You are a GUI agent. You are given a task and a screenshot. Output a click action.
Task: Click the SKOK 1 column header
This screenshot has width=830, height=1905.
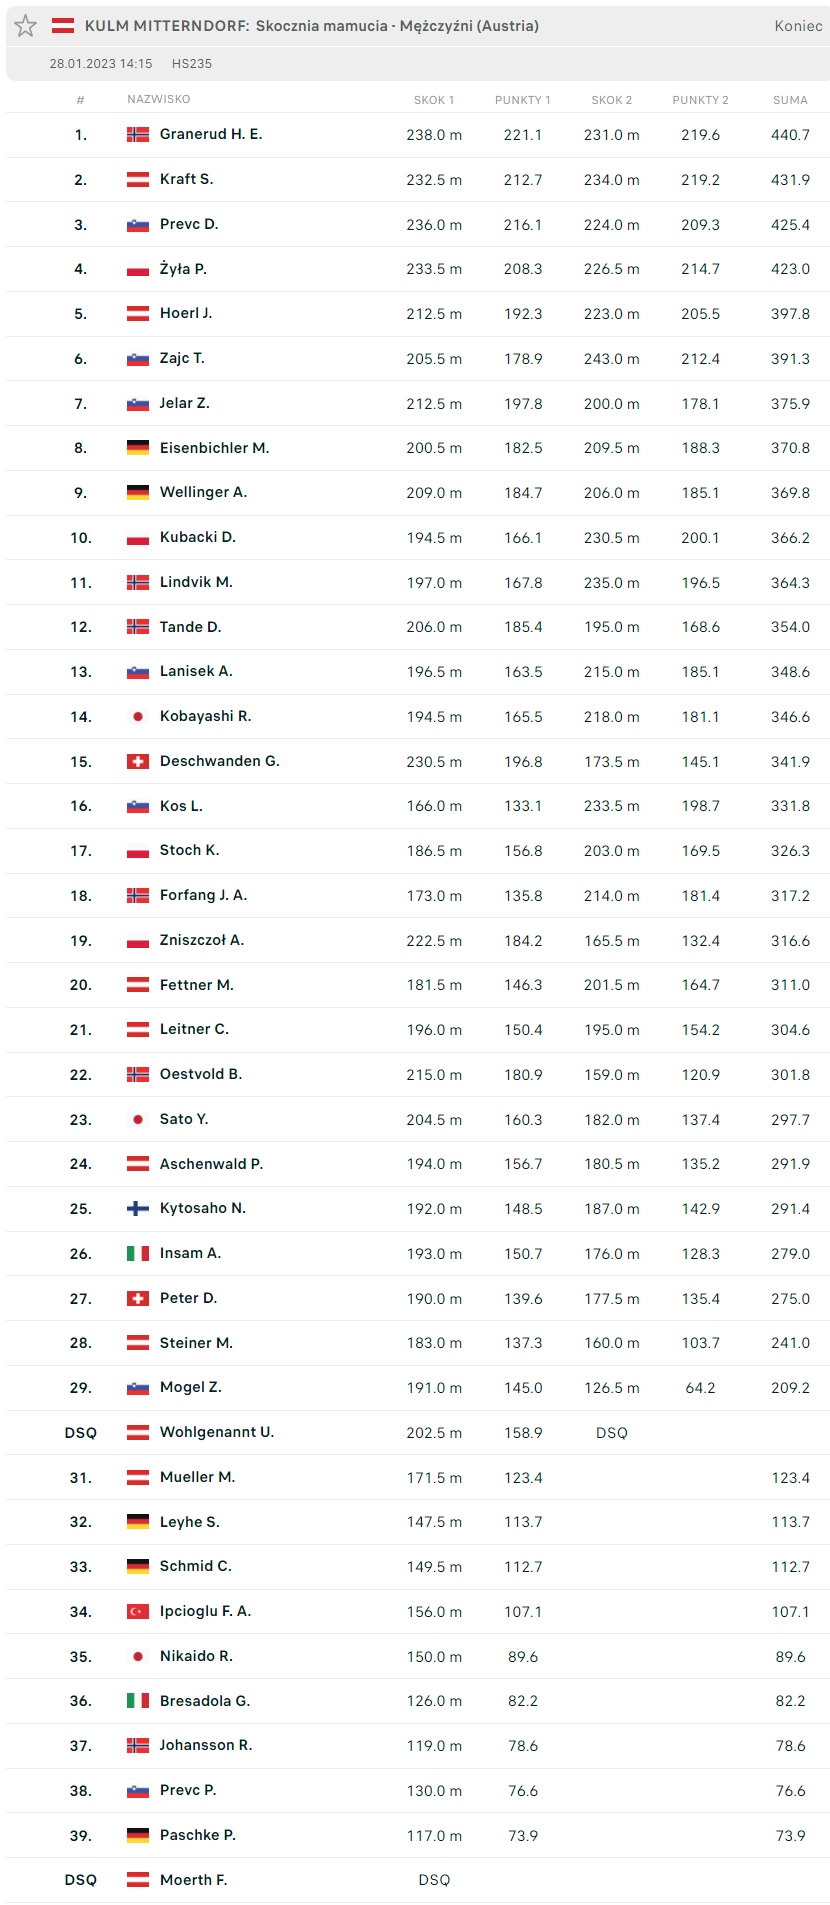click(x=434, y=100)
